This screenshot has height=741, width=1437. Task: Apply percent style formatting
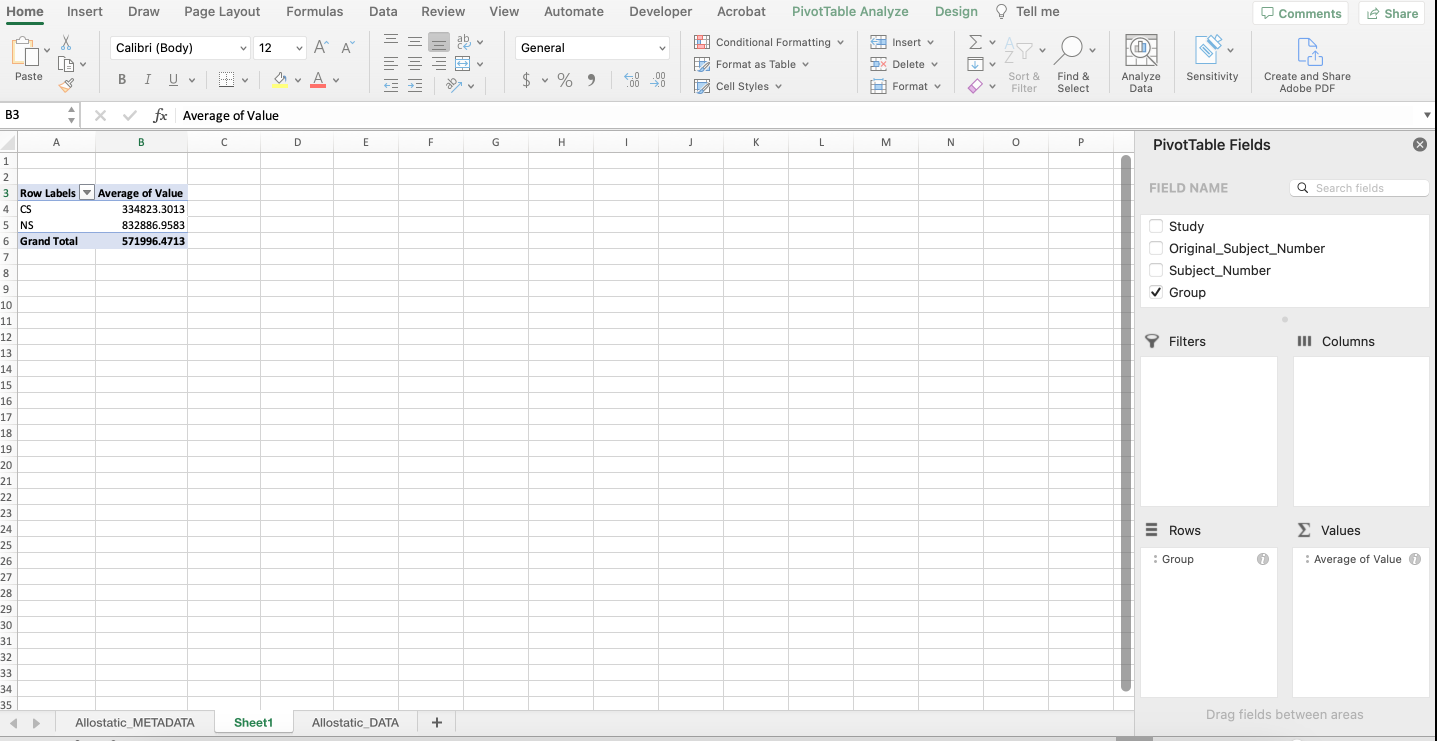[x=565, y=80]
